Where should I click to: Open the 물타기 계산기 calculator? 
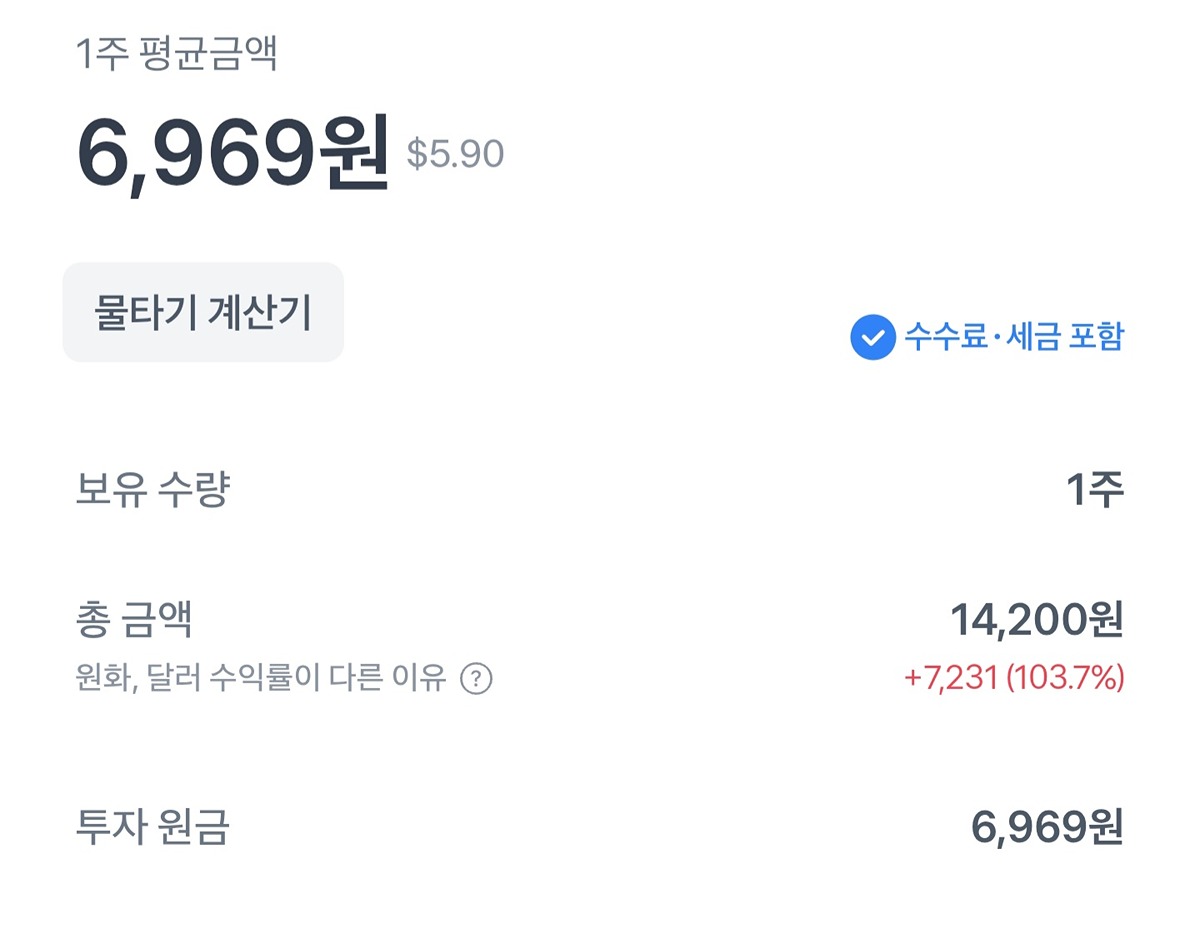pyautogui.click(x=203, y=312)
